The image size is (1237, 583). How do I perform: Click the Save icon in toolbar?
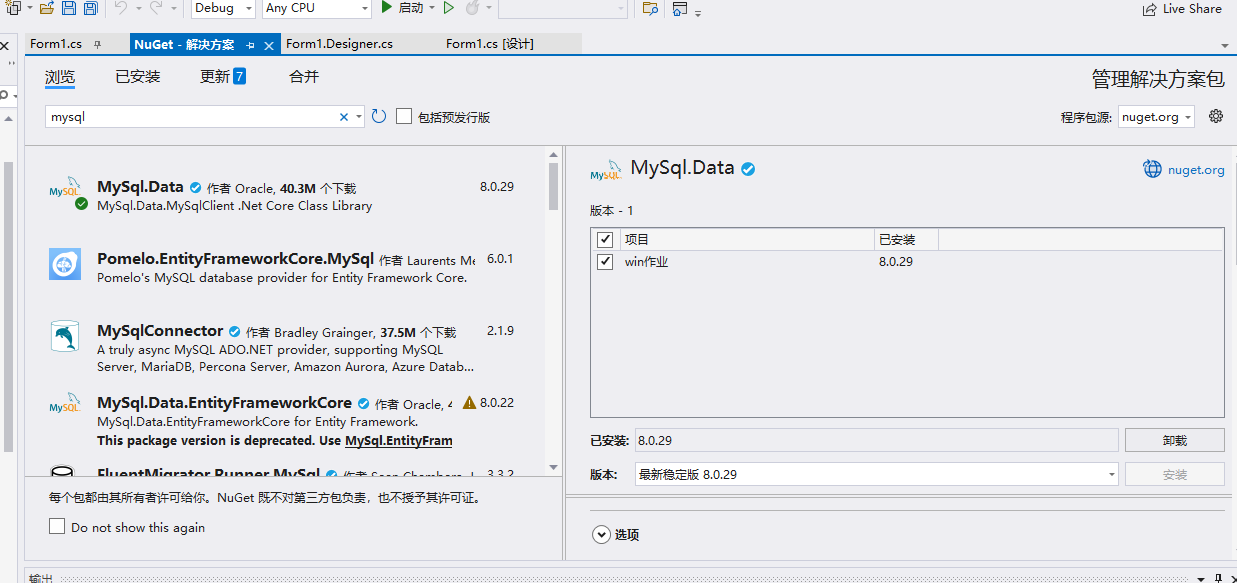(x=69, y=8)
